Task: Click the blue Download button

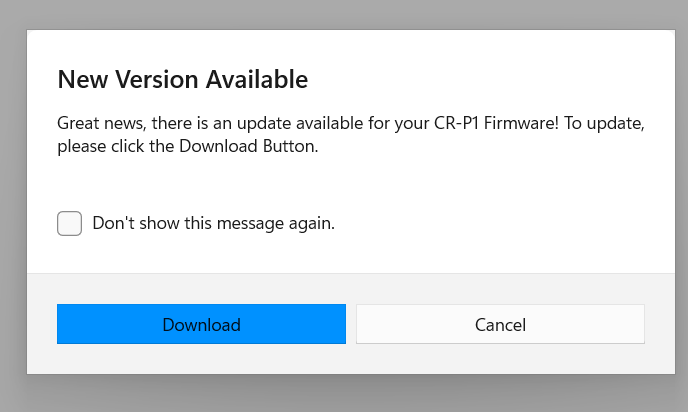Action: (x=201, y=325)
